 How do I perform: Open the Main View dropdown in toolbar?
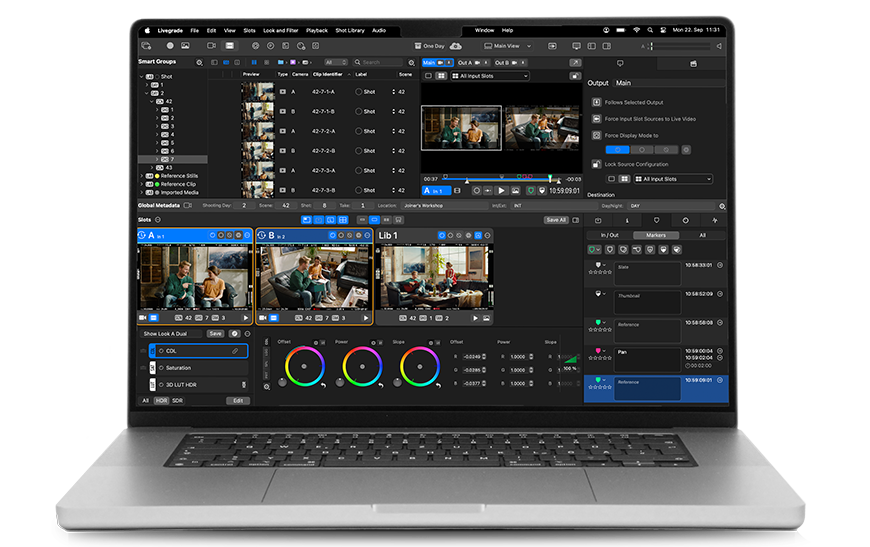click(x=508, y=46)
